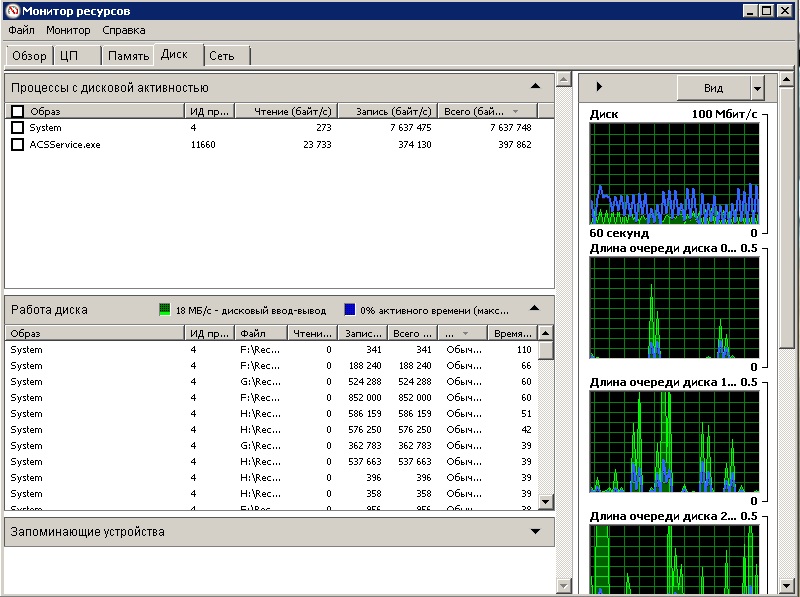Image resolution: width=800 pixels, height=597 pixels.
Task: Switch to the Сеть tab
Action: [x=222, y=55]
